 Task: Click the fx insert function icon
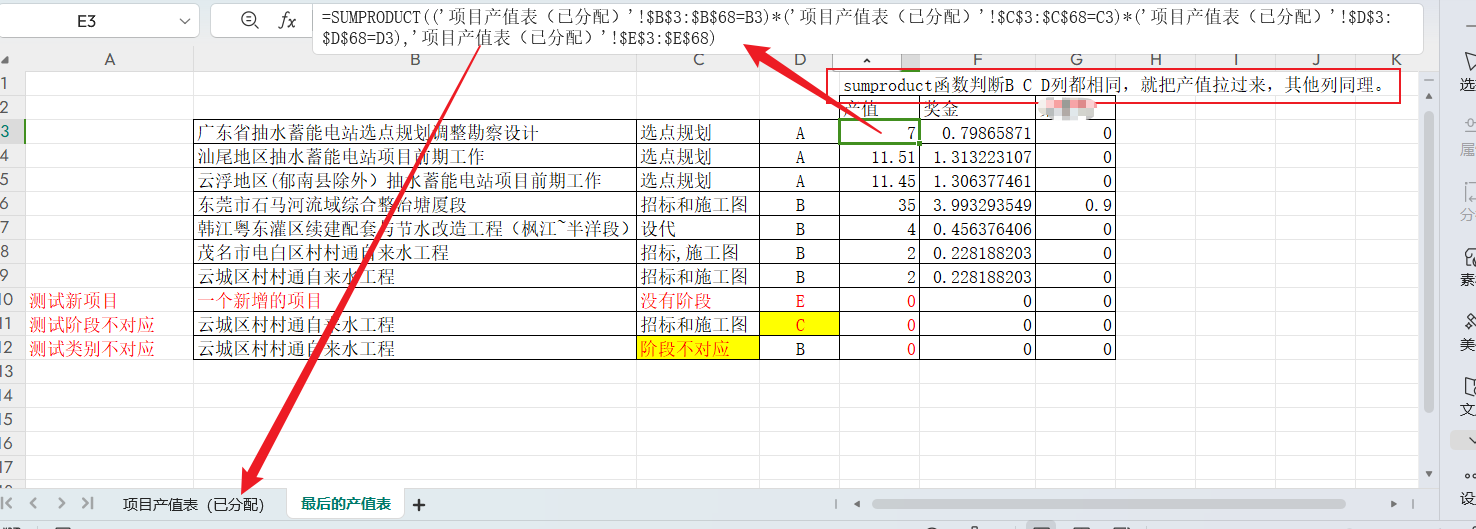click(287, 21)
